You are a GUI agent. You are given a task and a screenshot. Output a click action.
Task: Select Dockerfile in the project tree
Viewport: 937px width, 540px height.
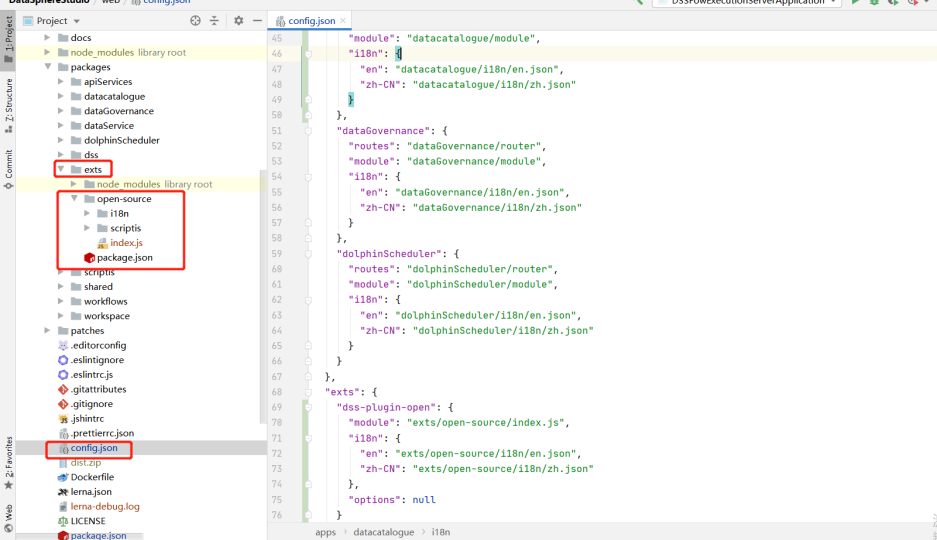pyautogui.click(x=92, y=477)
